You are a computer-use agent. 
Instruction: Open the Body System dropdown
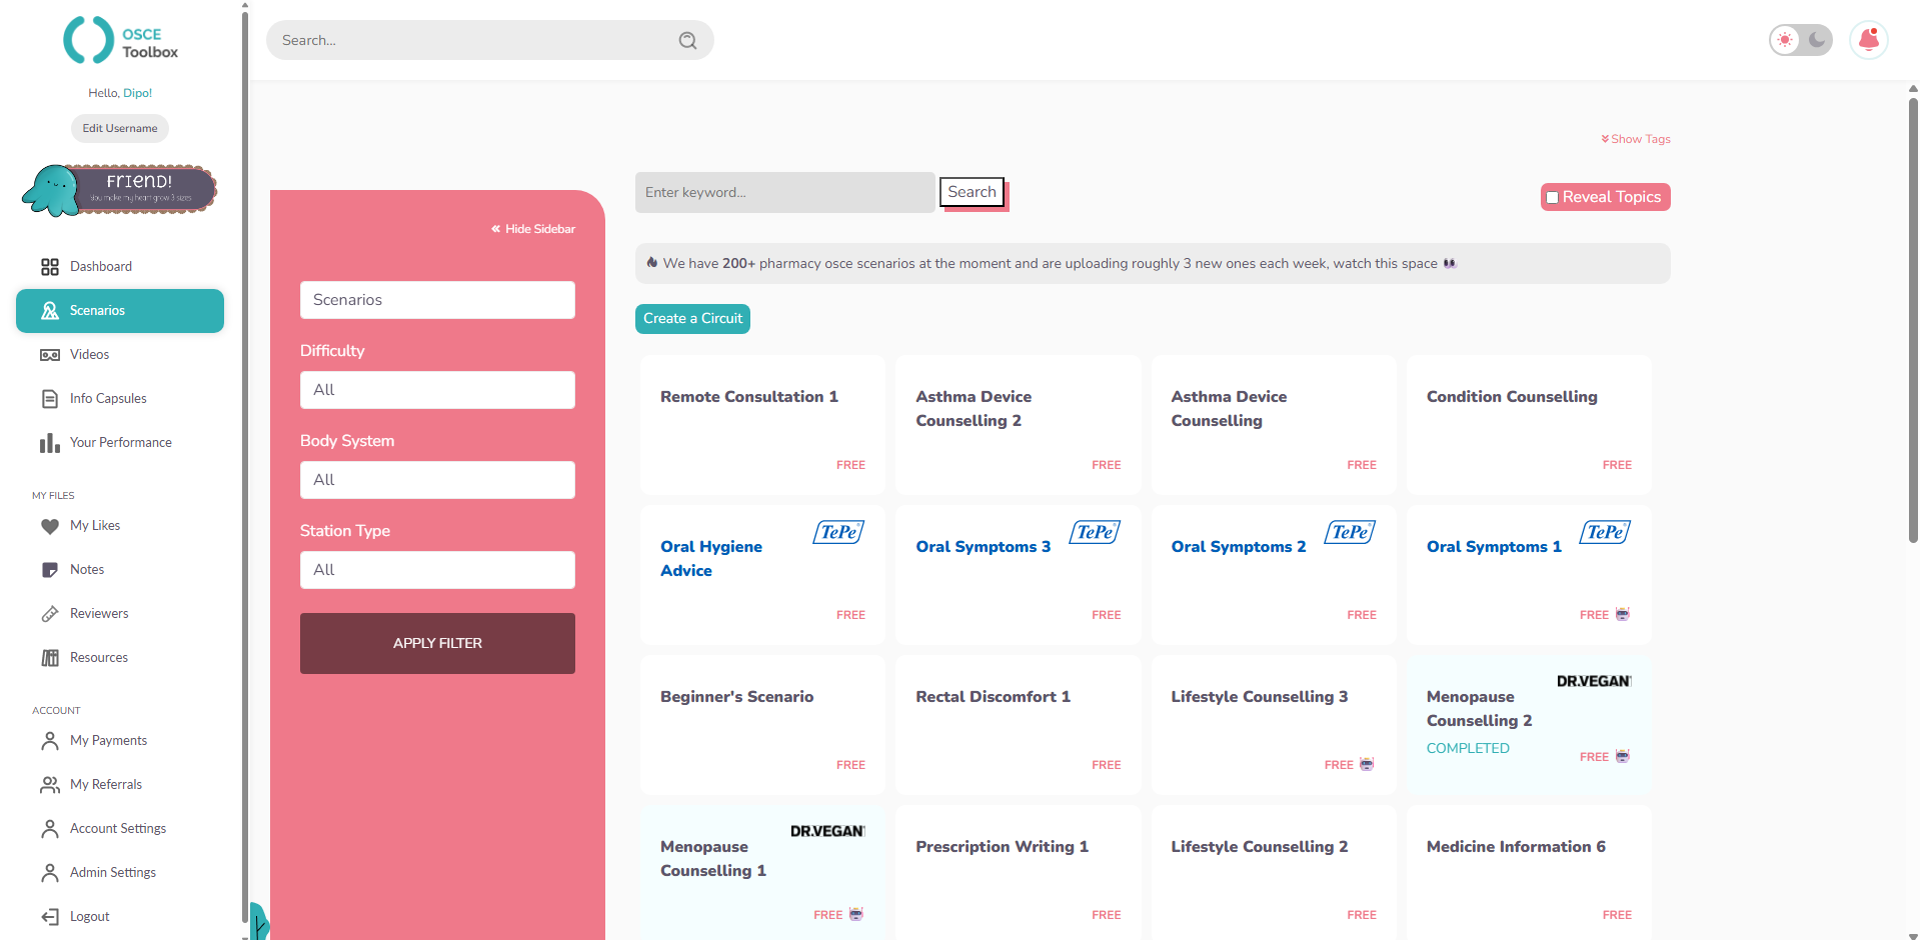click(x=437, y=480)
